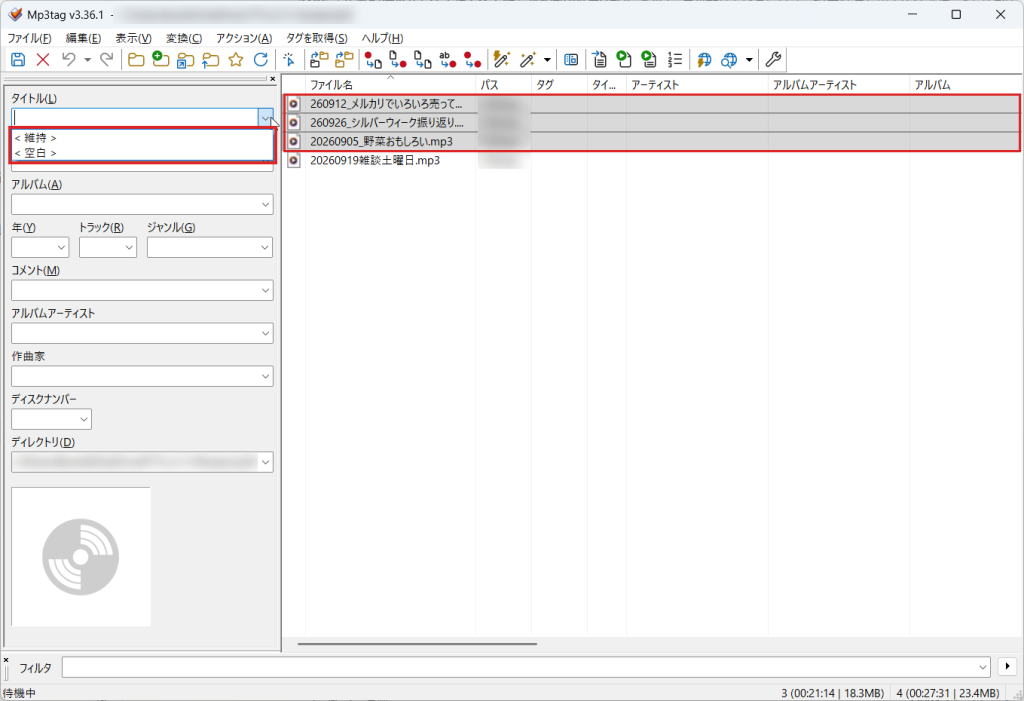Select the Text file to Tag converter icon

point(448,60)
